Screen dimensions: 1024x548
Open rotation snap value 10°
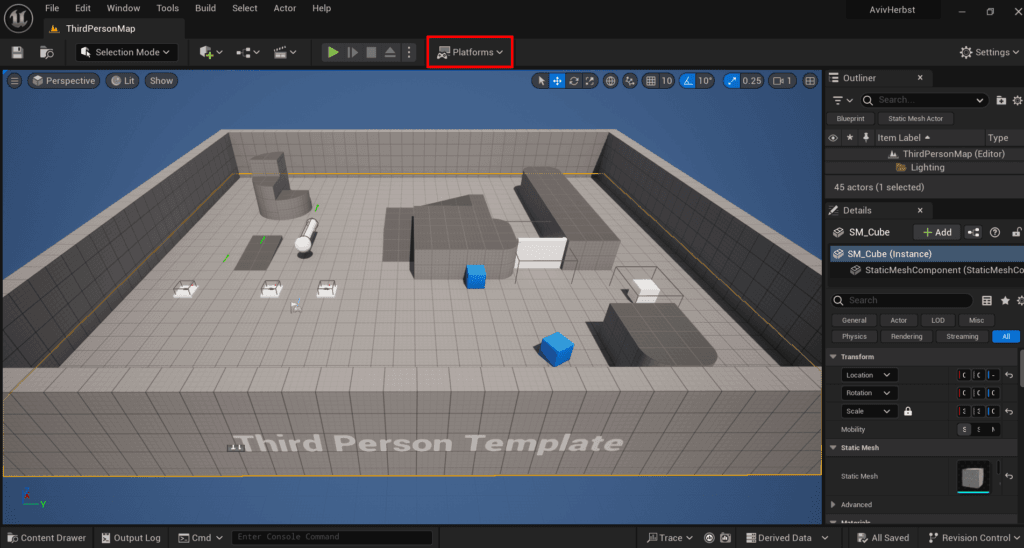click(705, 81)
